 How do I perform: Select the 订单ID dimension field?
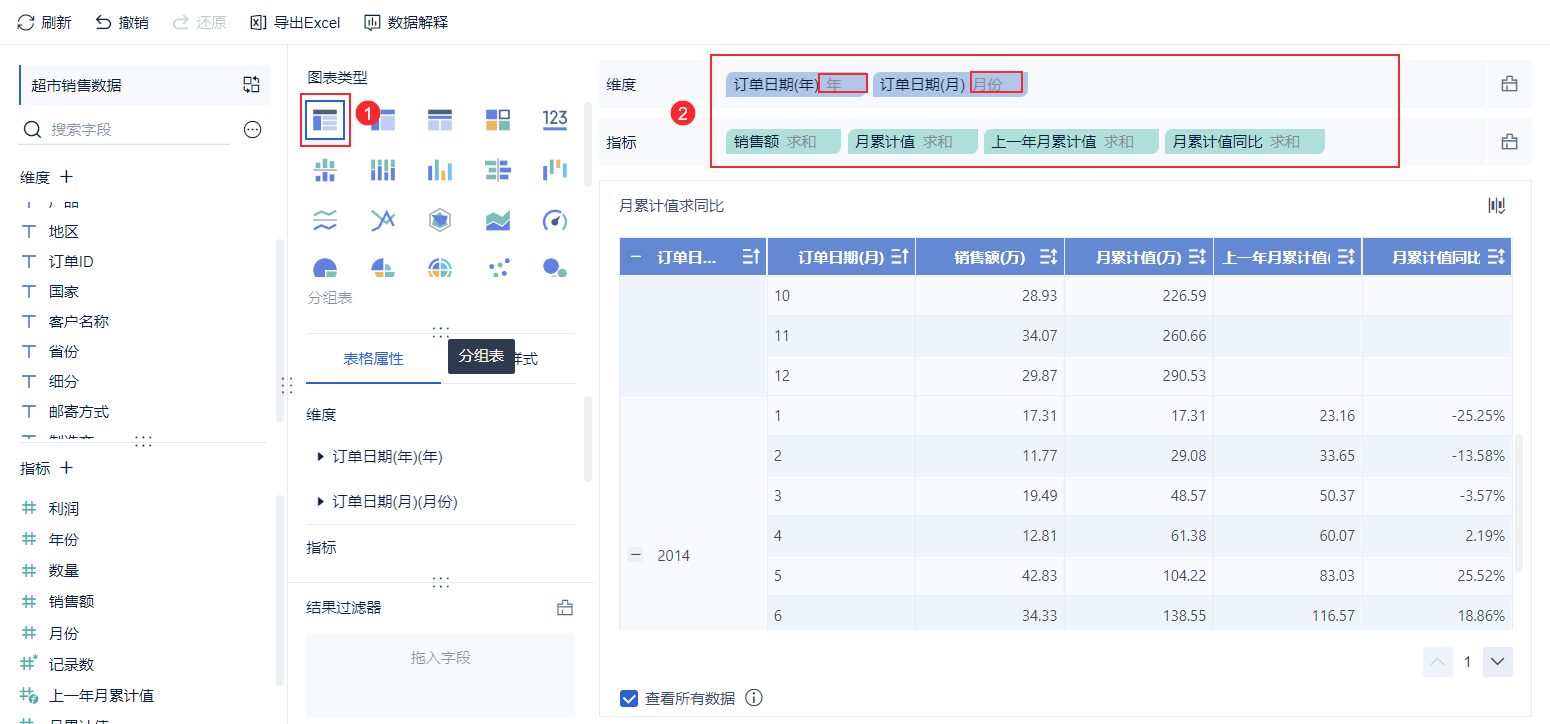(71, 262)
